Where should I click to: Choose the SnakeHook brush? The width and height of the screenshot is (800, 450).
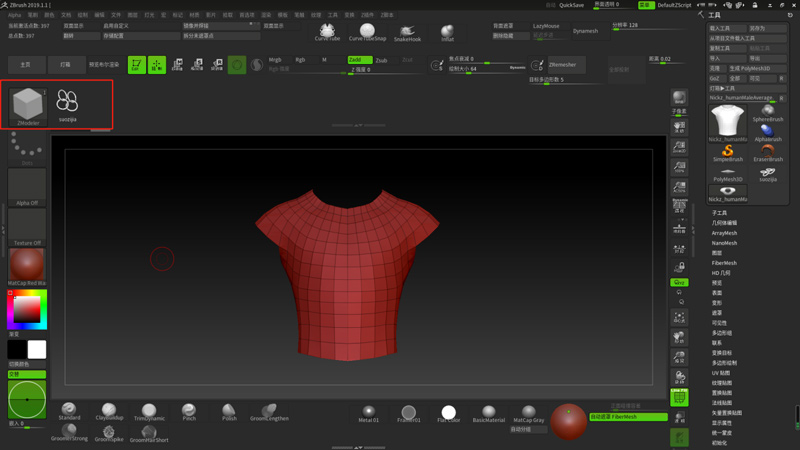pos(407,32)
